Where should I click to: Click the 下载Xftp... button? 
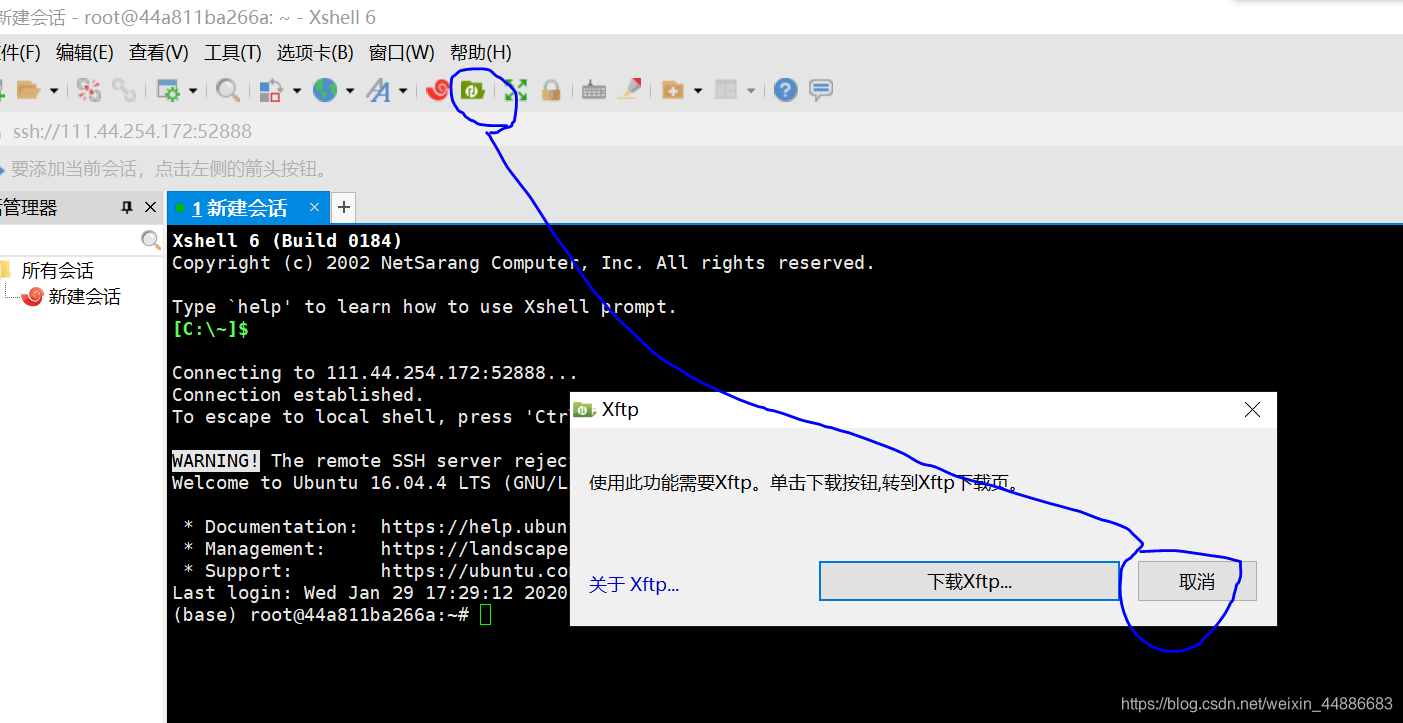pos(969,581)
